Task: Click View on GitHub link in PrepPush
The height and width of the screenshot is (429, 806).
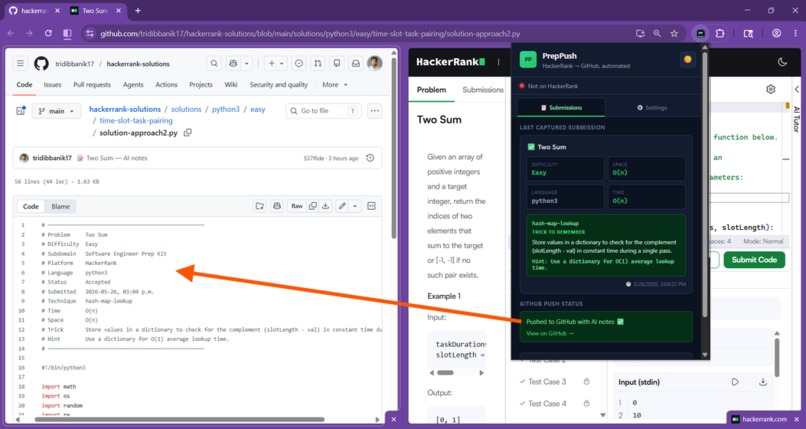Action: pyautogui.click(x=549, y=333)
